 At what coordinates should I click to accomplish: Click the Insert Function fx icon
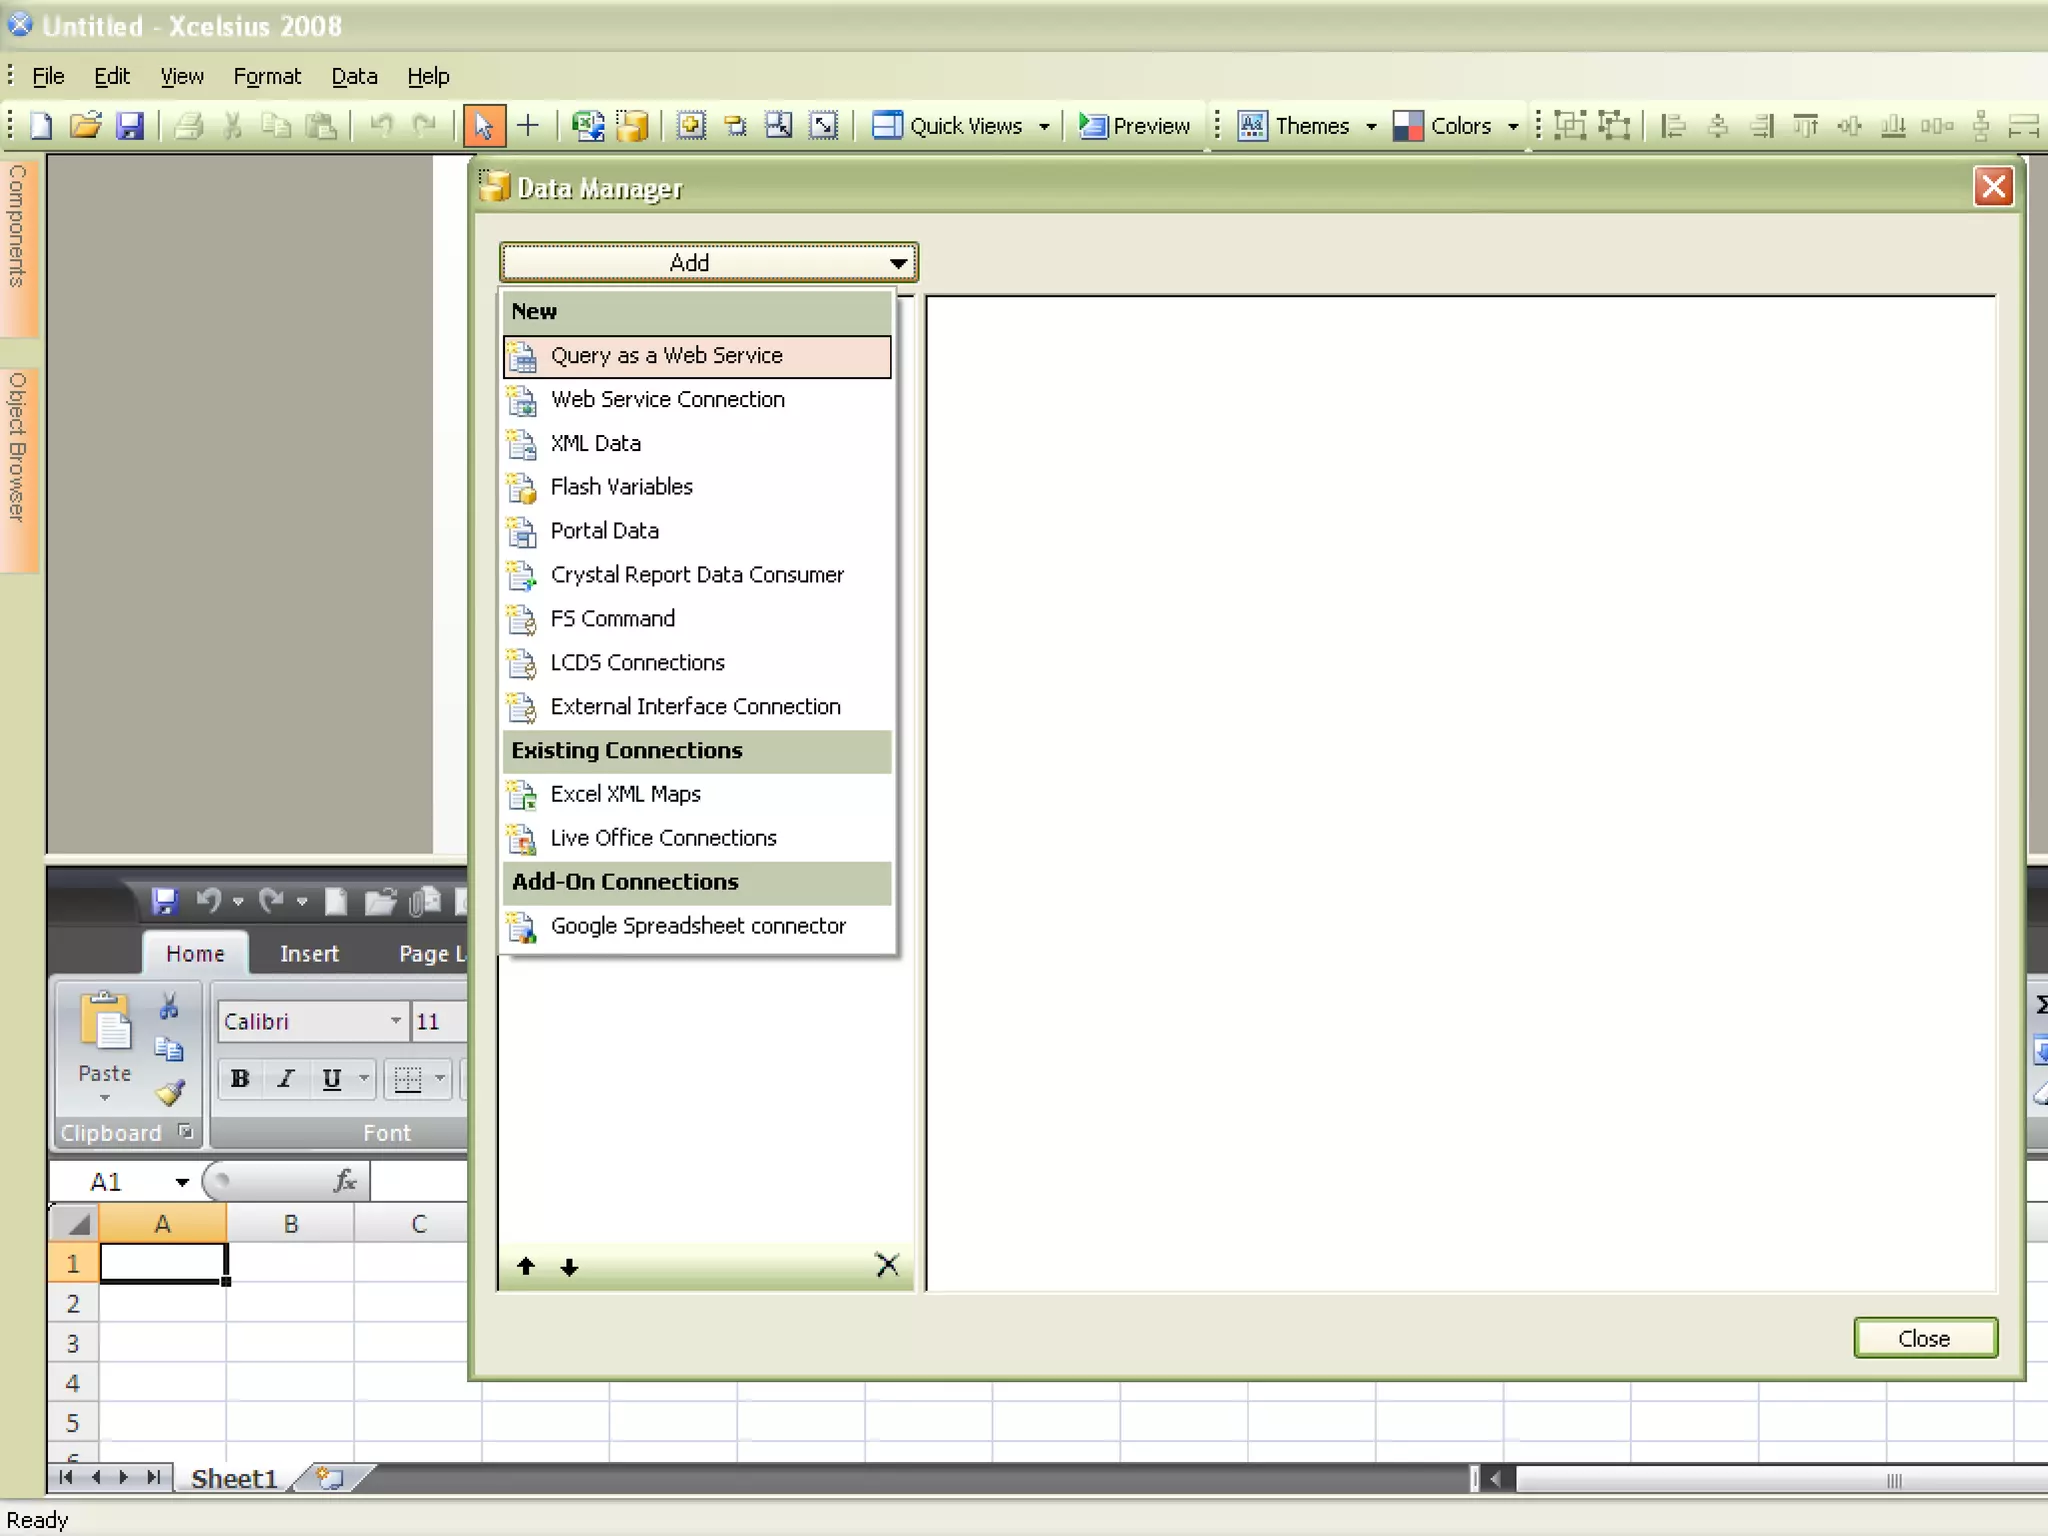(x=345, y=1181)
